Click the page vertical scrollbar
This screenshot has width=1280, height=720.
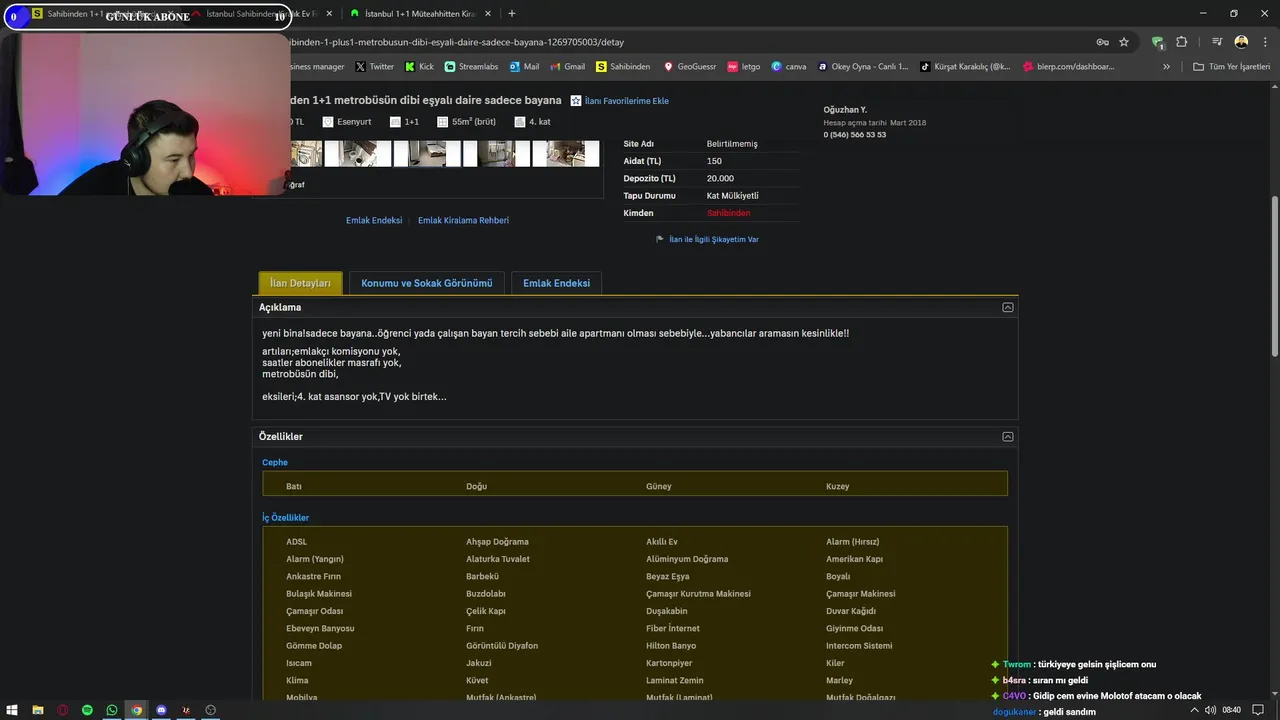point(1274,275)
